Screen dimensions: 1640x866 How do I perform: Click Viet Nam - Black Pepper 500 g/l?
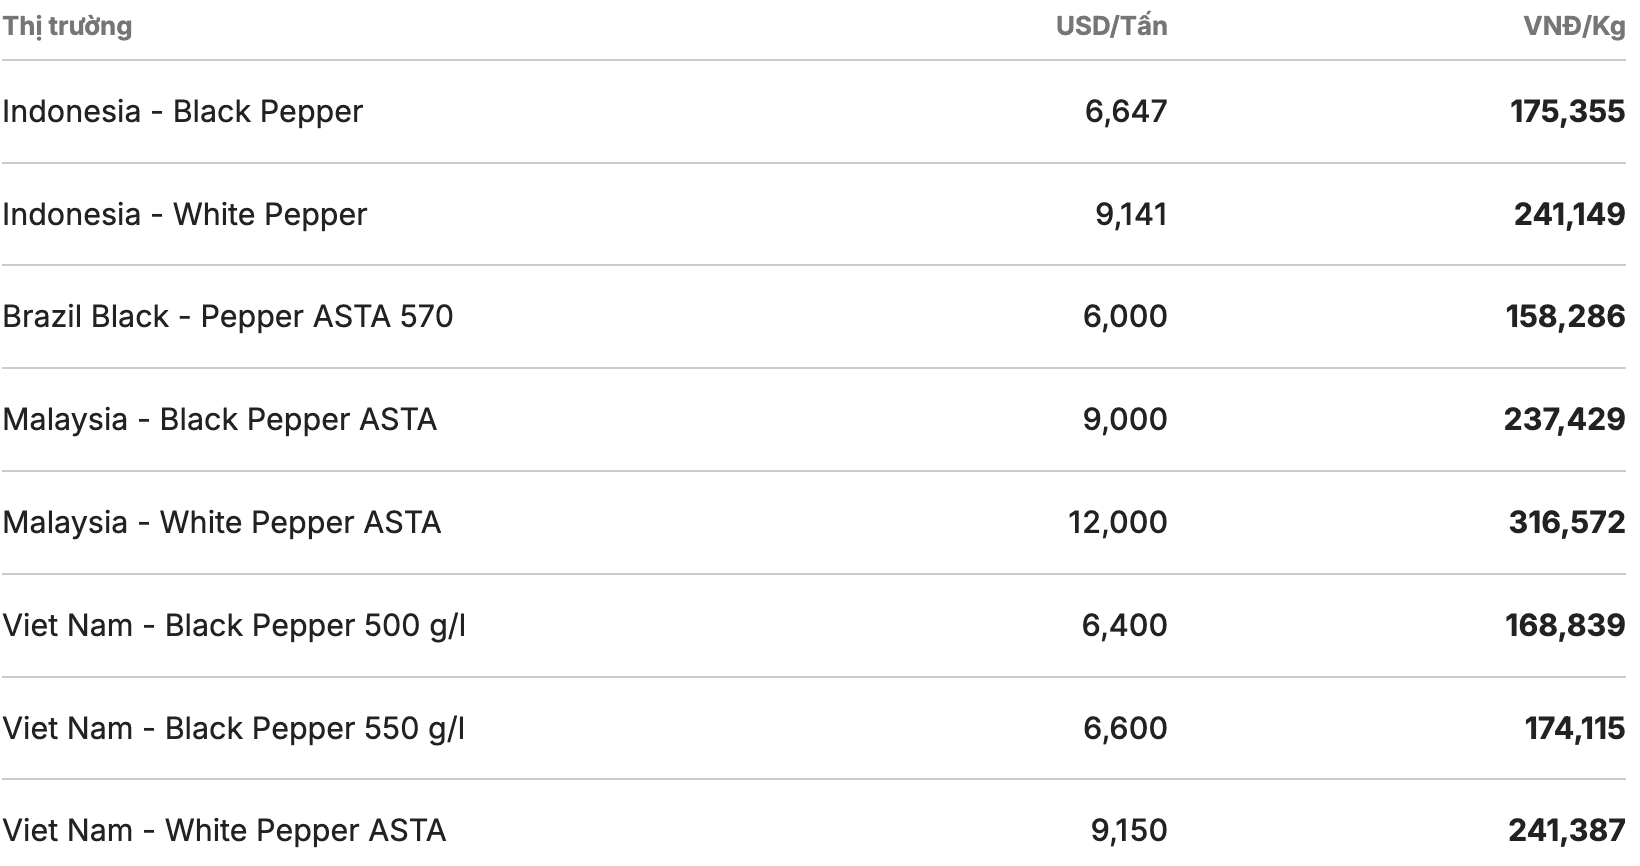(234, 625)
